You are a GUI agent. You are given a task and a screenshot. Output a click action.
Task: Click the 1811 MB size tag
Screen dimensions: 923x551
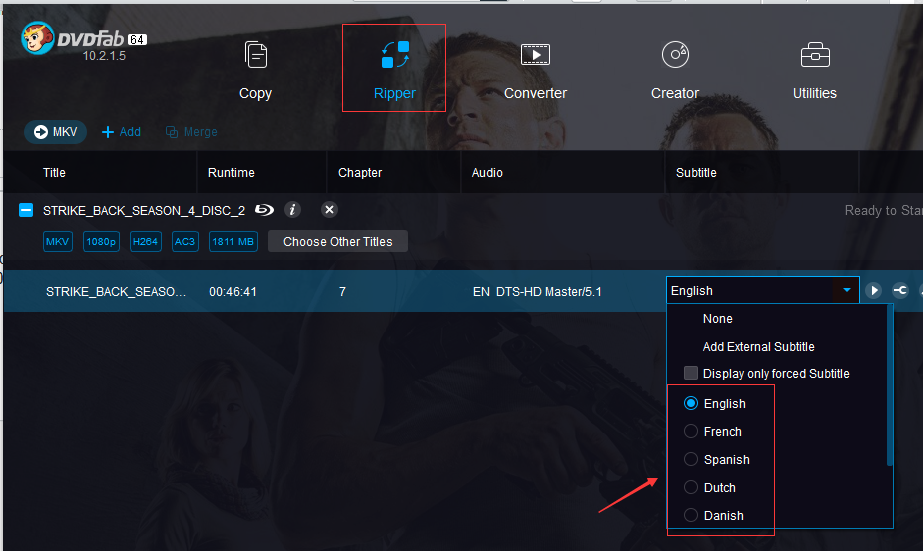tap(233, 241)
